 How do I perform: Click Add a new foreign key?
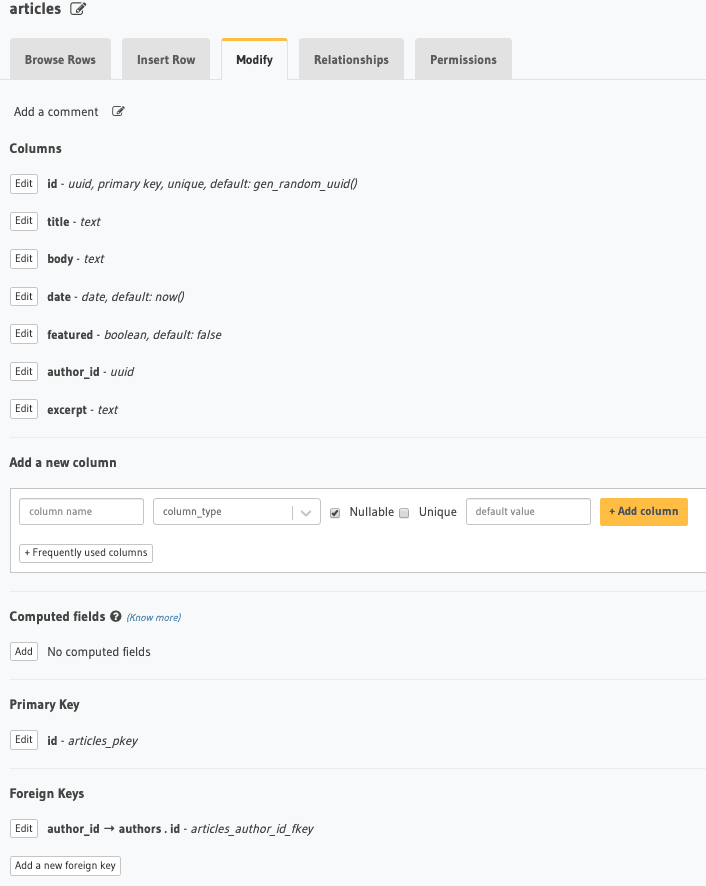(65, 865)
